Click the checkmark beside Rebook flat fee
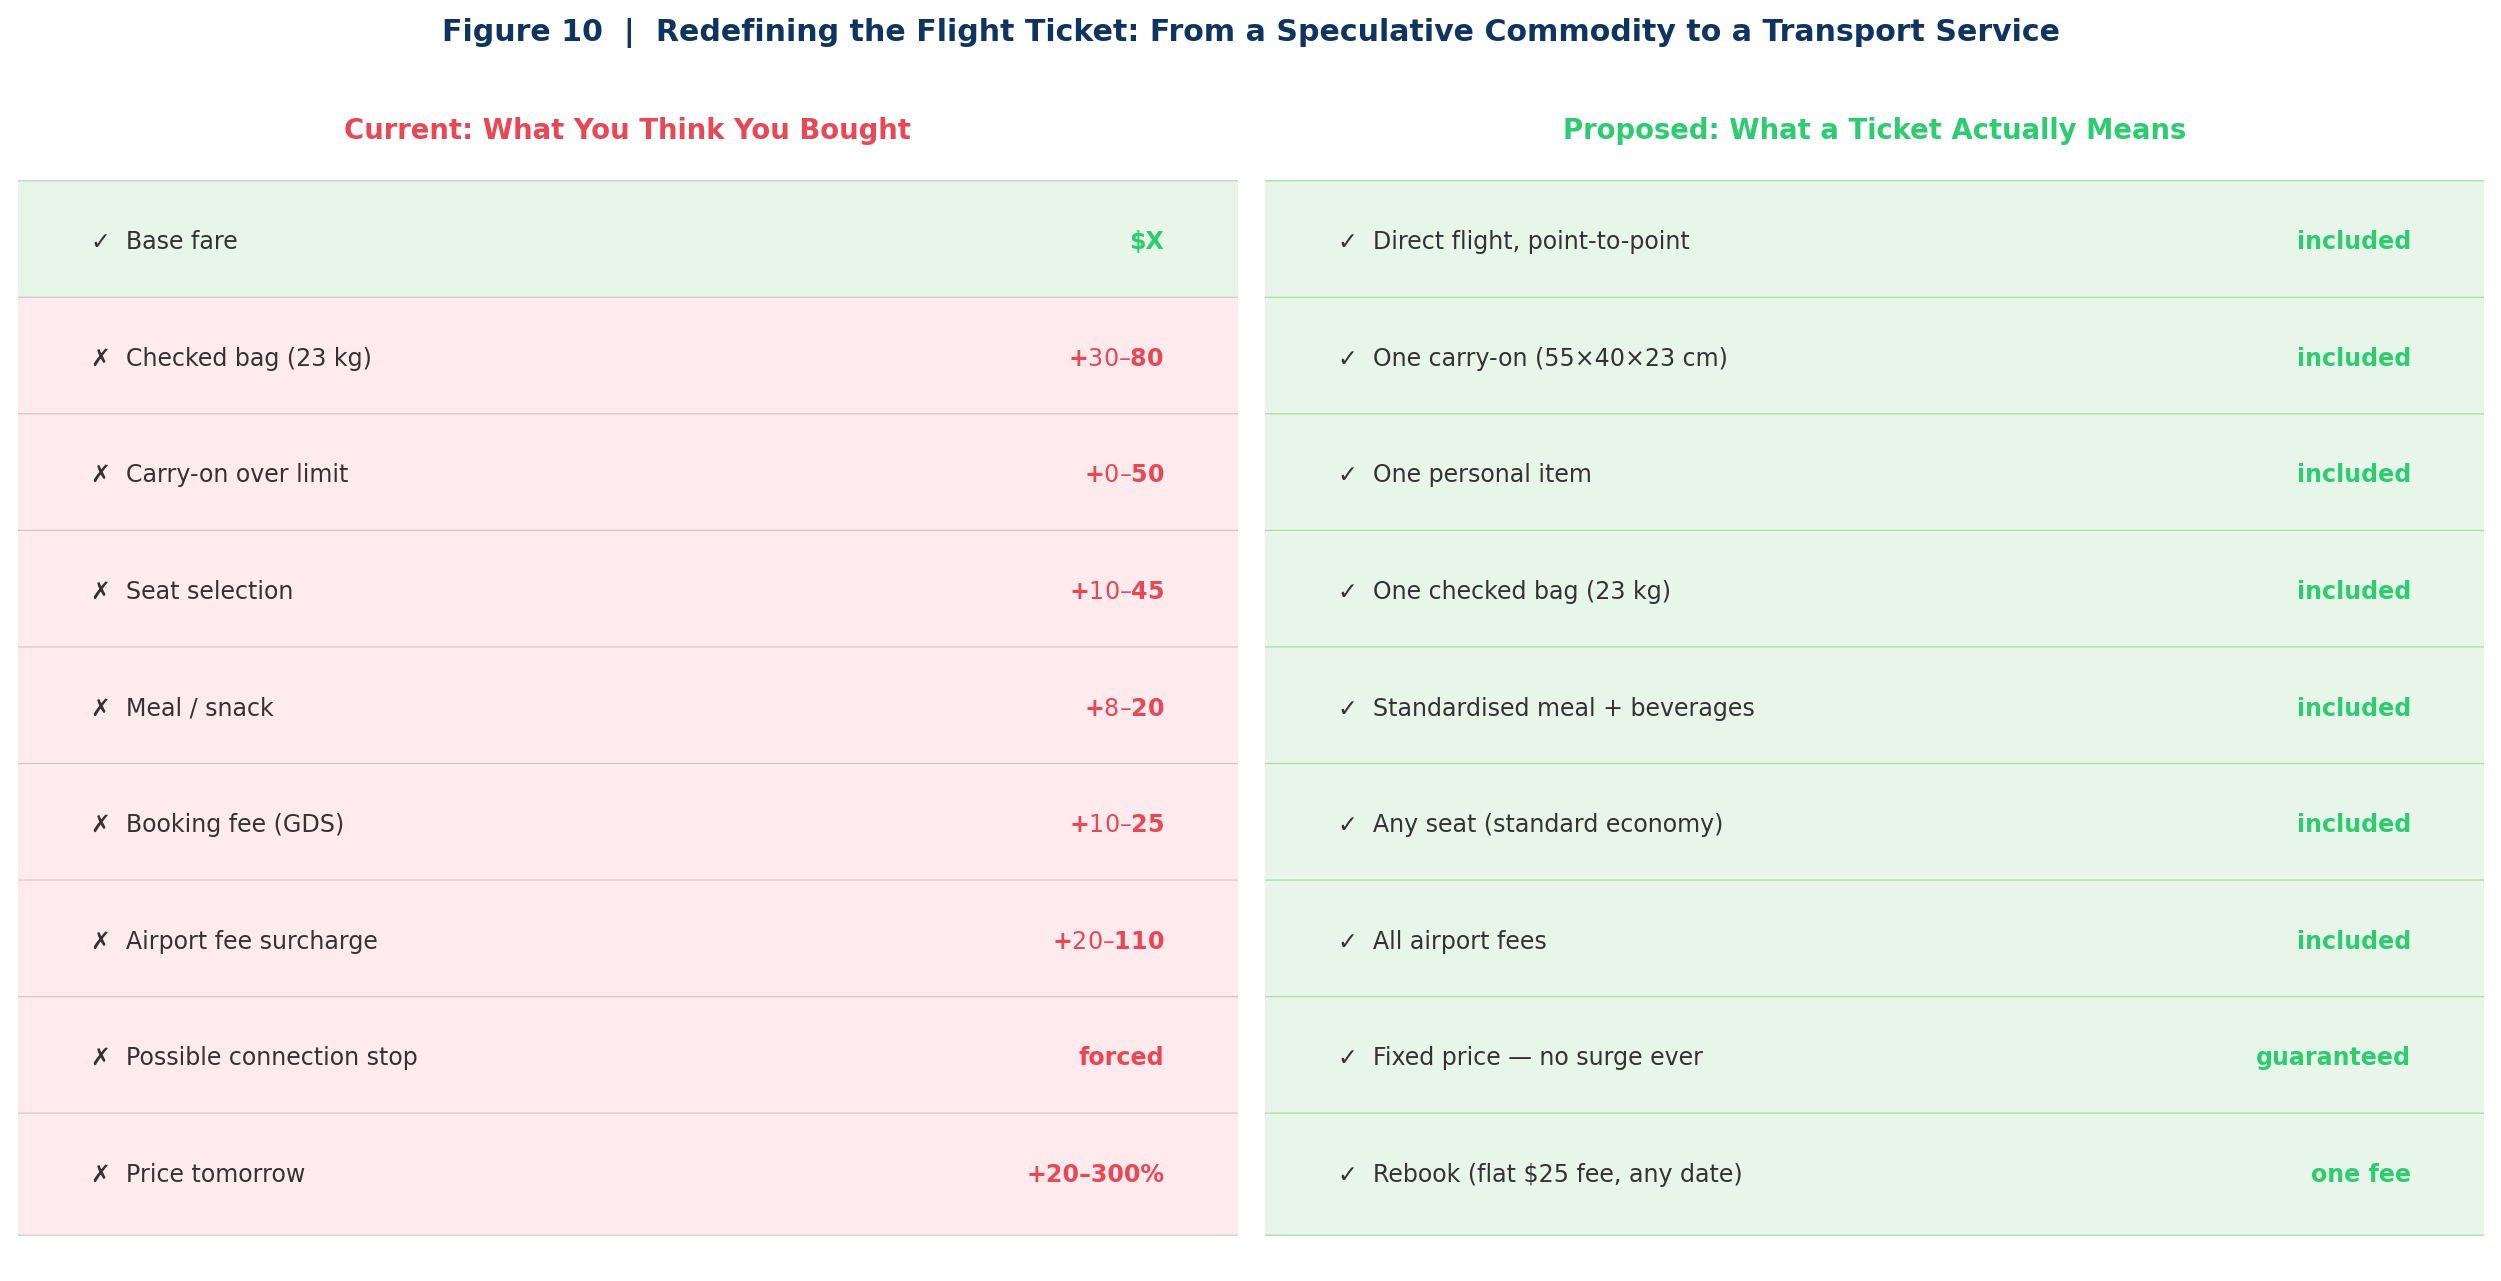This screenshot has height=1281, width=2501. click(x=1347, y=1175)
